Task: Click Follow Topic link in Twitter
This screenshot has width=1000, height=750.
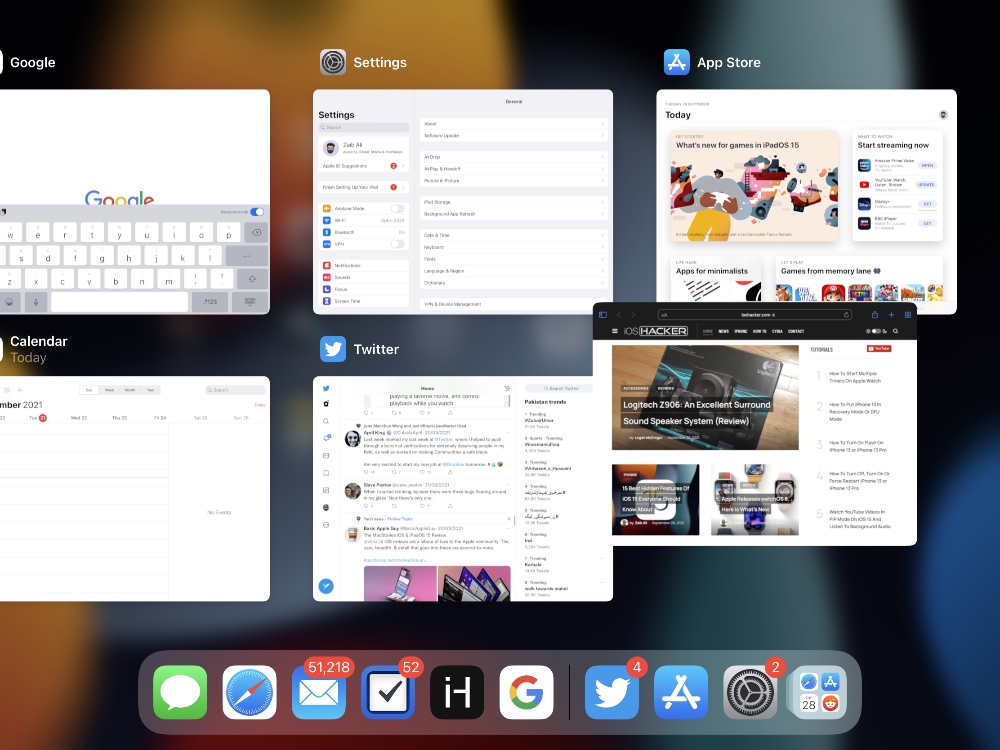Action: 400,519
